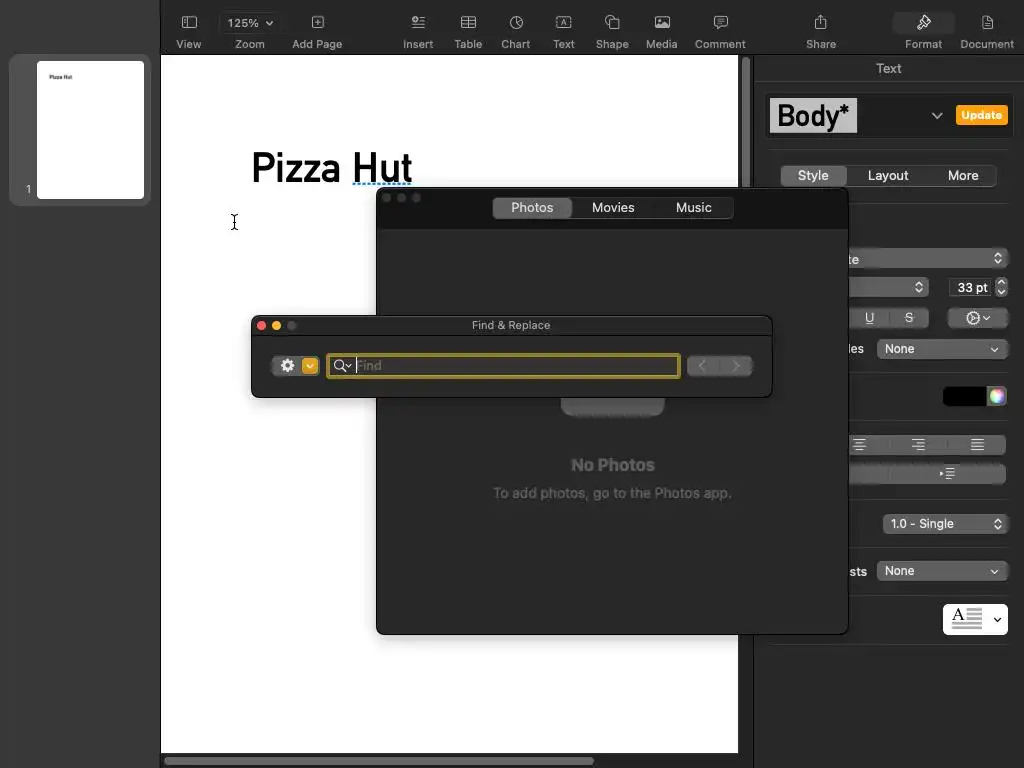Open the drop cap style dropdown
Viewport: 1024px width, 768px height.
[975, 619]
